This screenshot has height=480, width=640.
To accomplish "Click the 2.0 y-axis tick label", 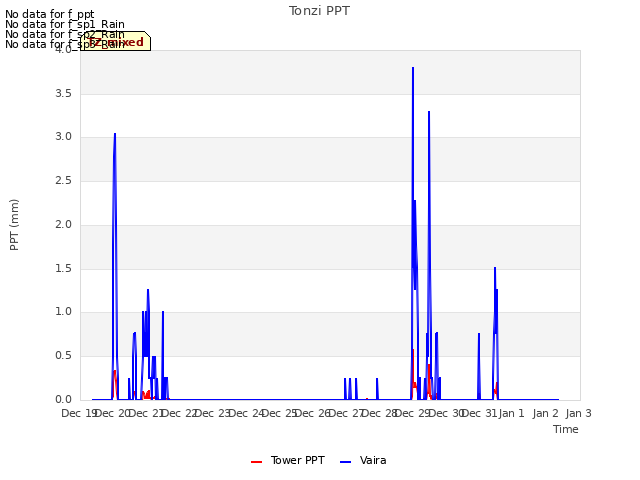I will [63, 224].
